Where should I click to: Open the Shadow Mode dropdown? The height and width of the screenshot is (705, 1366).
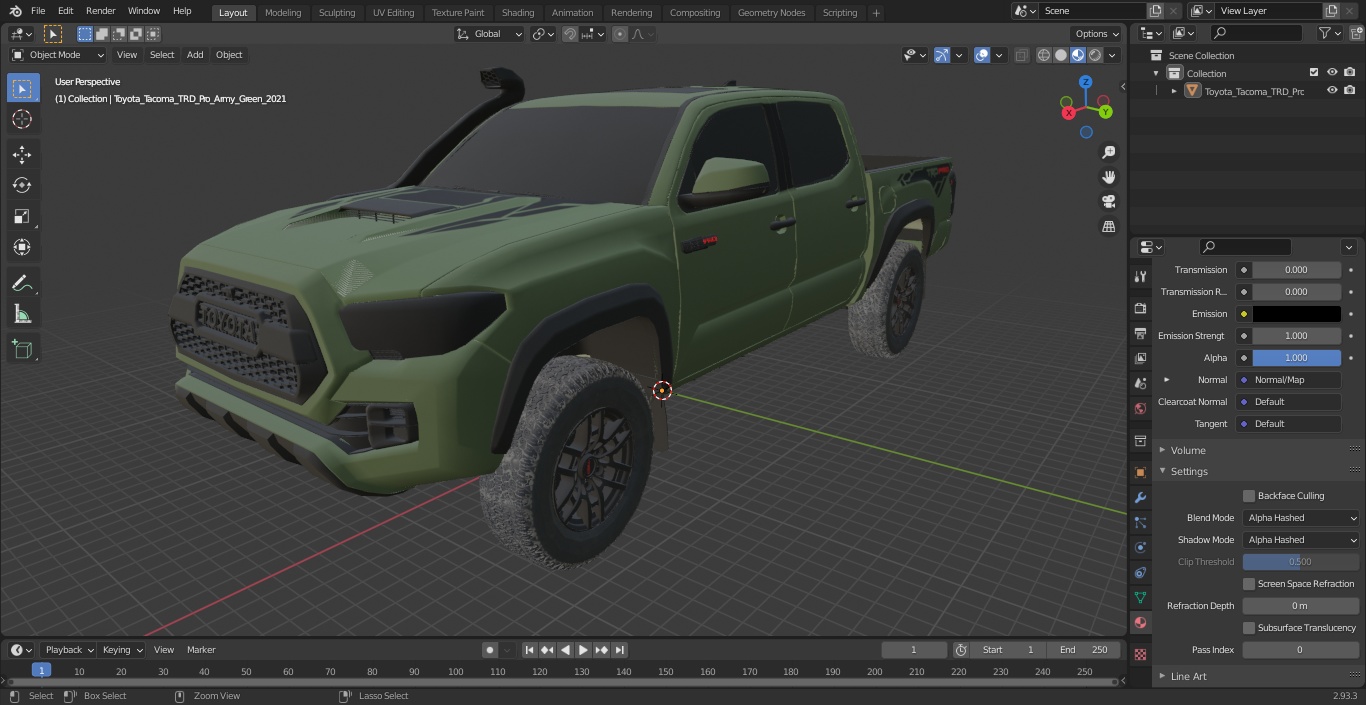click(1301, 540)
